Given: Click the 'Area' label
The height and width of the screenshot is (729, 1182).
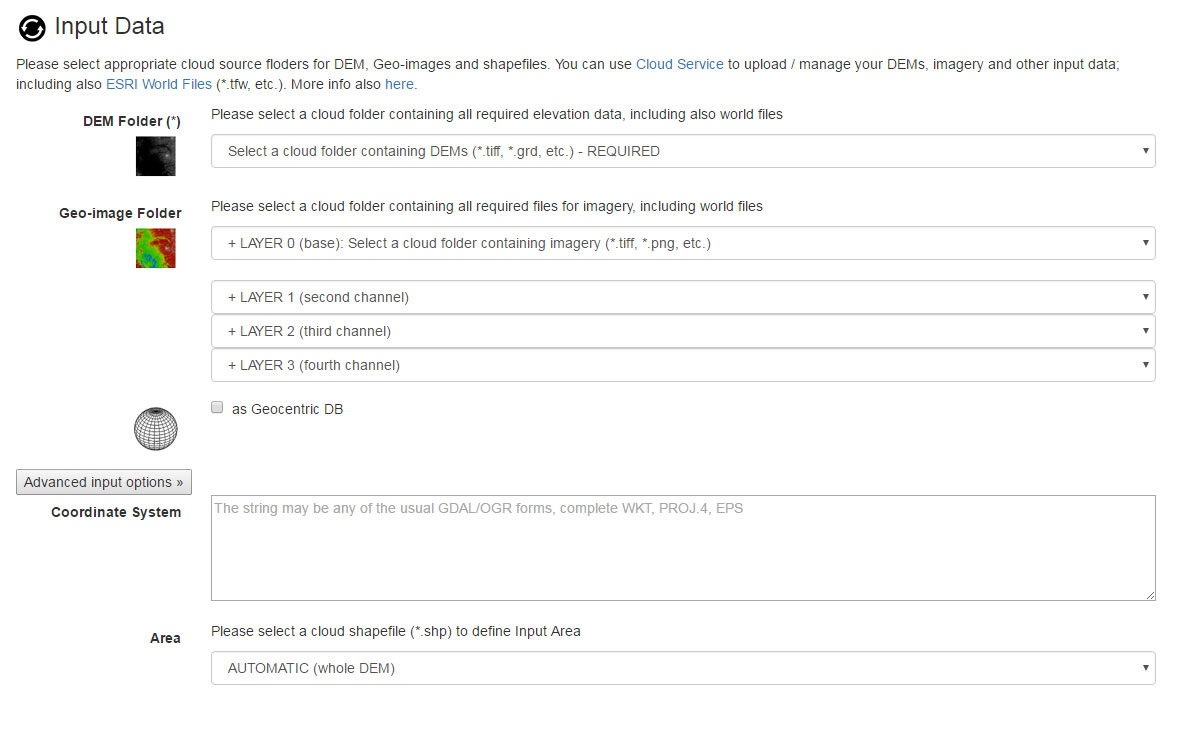Looking at the screenshot, I should pyautogui.click(x=165, y=638).
